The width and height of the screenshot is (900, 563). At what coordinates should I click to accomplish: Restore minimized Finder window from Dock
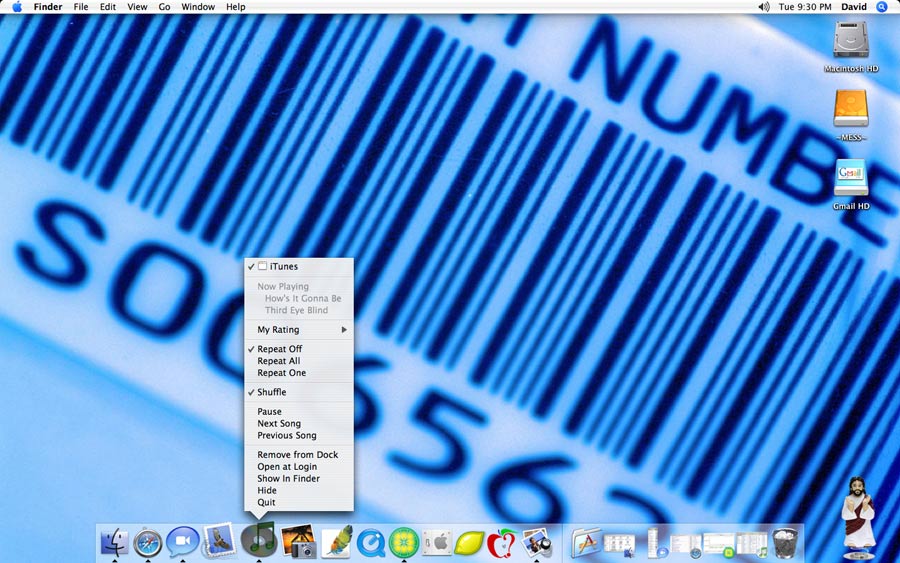pyautogui.click(x=619, y=544)
